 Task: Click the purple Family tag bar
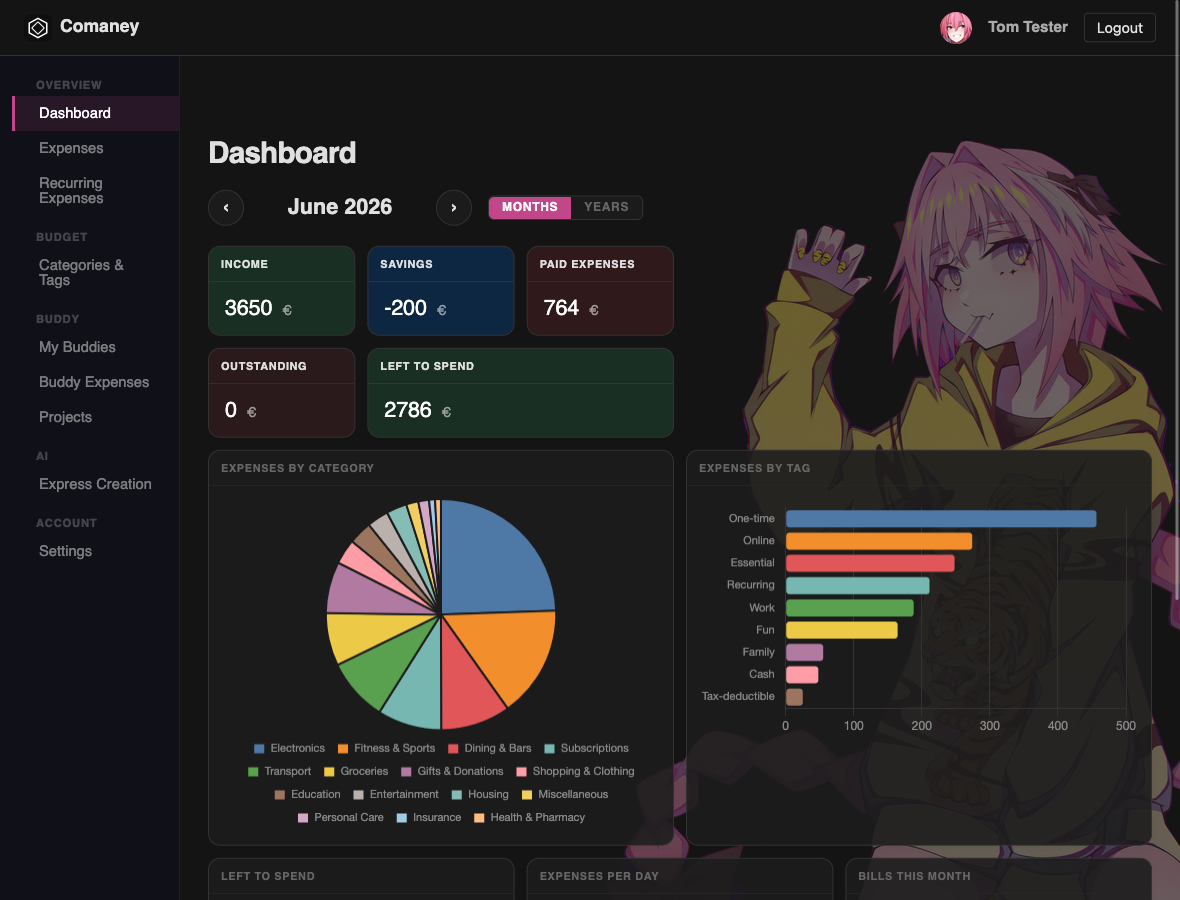coord(804,652)
